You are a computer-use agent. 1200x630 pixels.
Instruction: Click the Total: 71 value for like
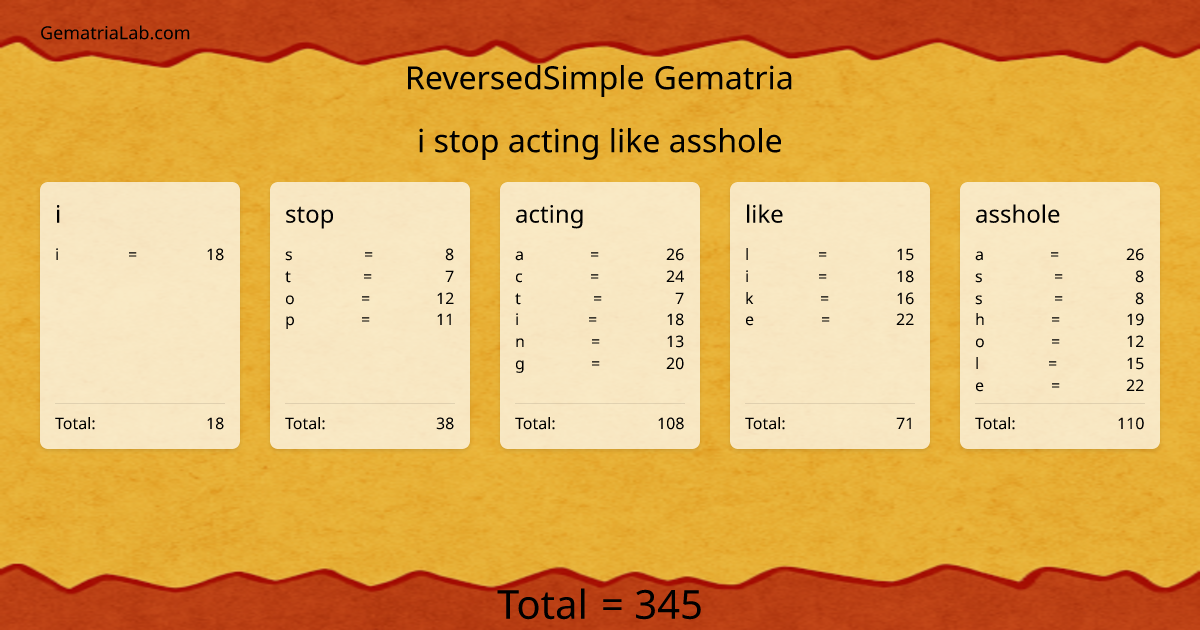(903, 423)
